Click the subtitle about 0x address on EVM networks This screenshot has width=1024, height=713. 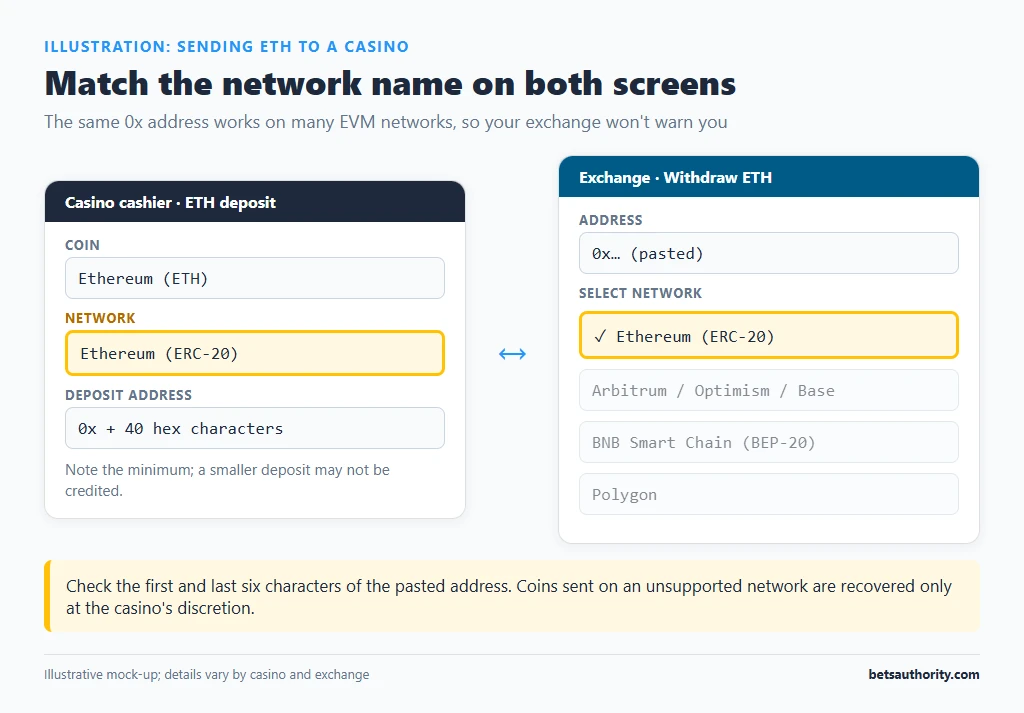point(385,122)
